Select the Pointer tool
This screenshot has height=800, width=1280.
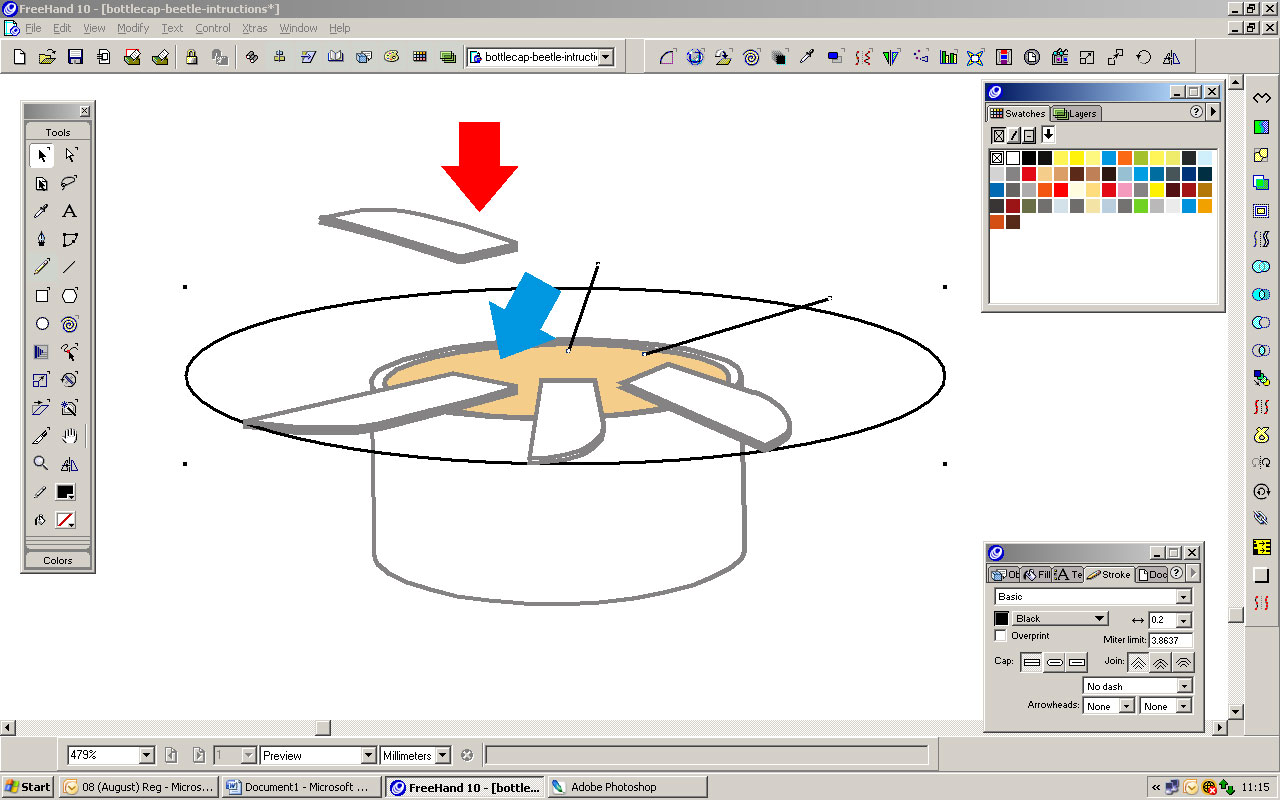(41, 155)
